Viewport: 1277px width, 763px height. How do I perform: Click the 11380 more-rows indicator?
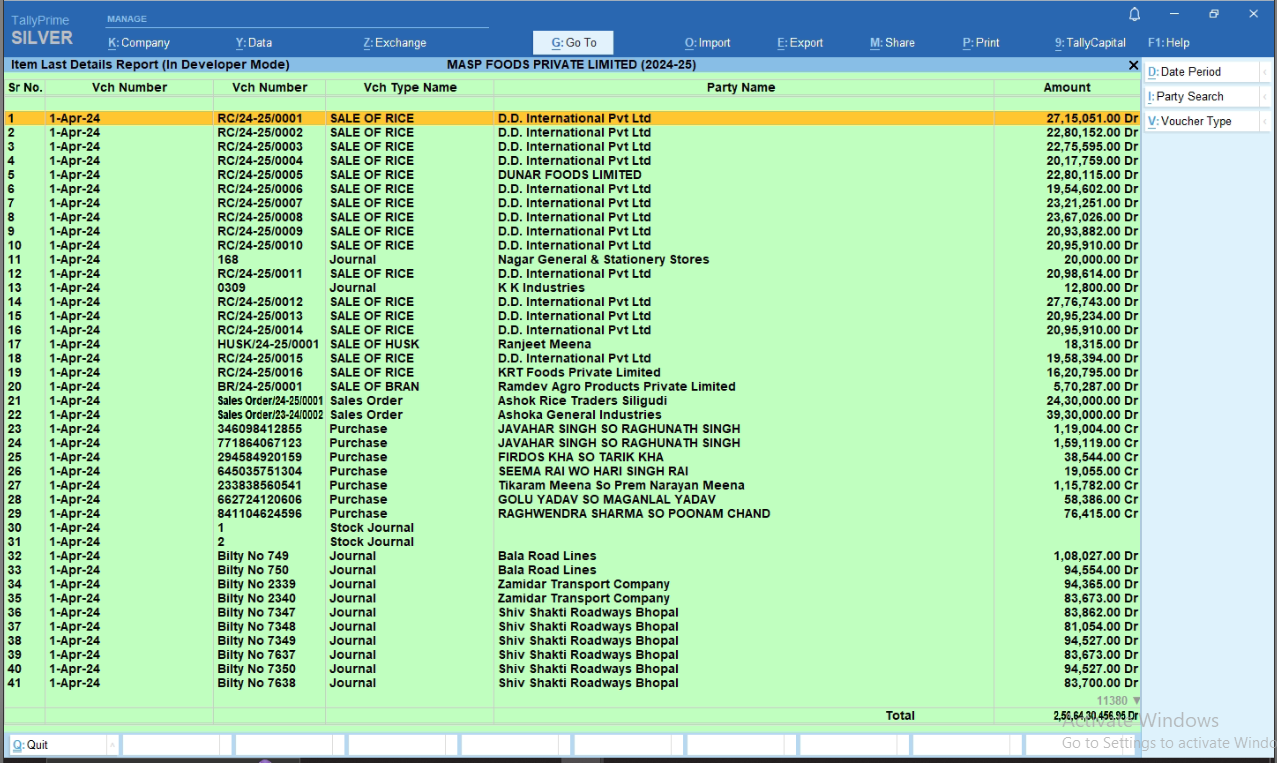[x=1118, y=701]
